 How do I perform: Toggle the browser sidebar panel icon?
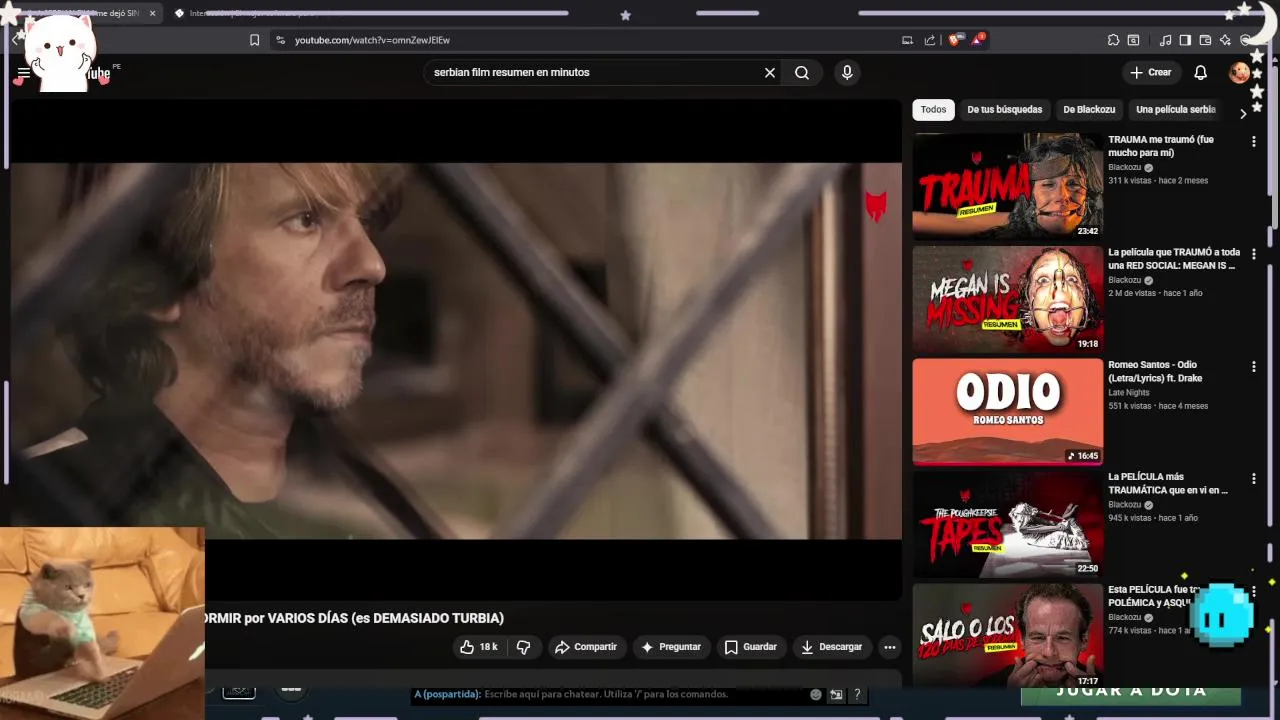coord(1185,40)
